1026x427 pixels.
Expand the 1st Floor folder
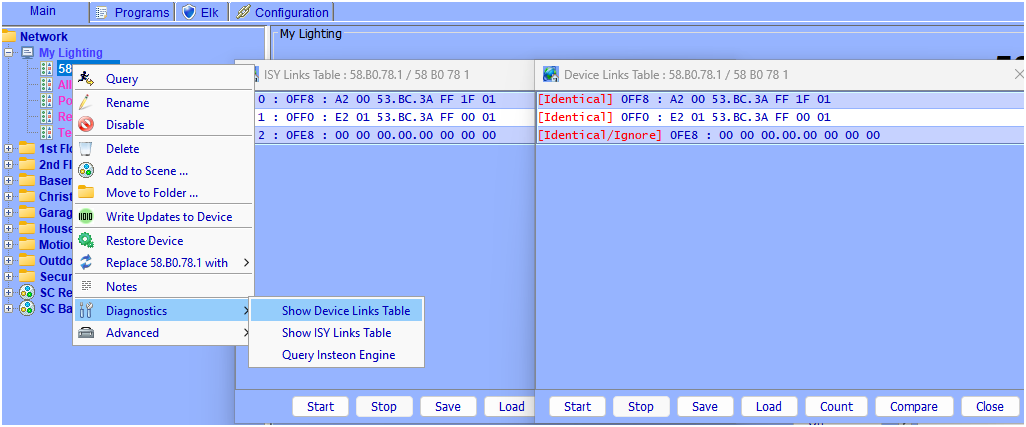(x=9, y=149)
